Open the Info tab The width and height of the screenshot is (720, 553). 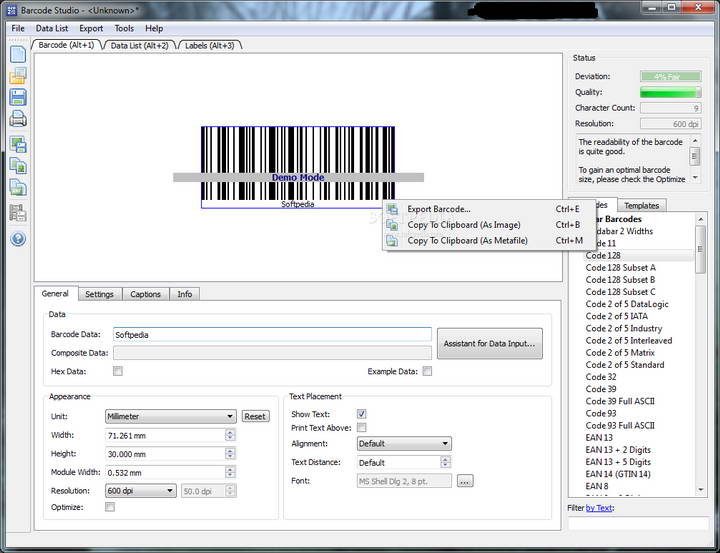point(185,294)
